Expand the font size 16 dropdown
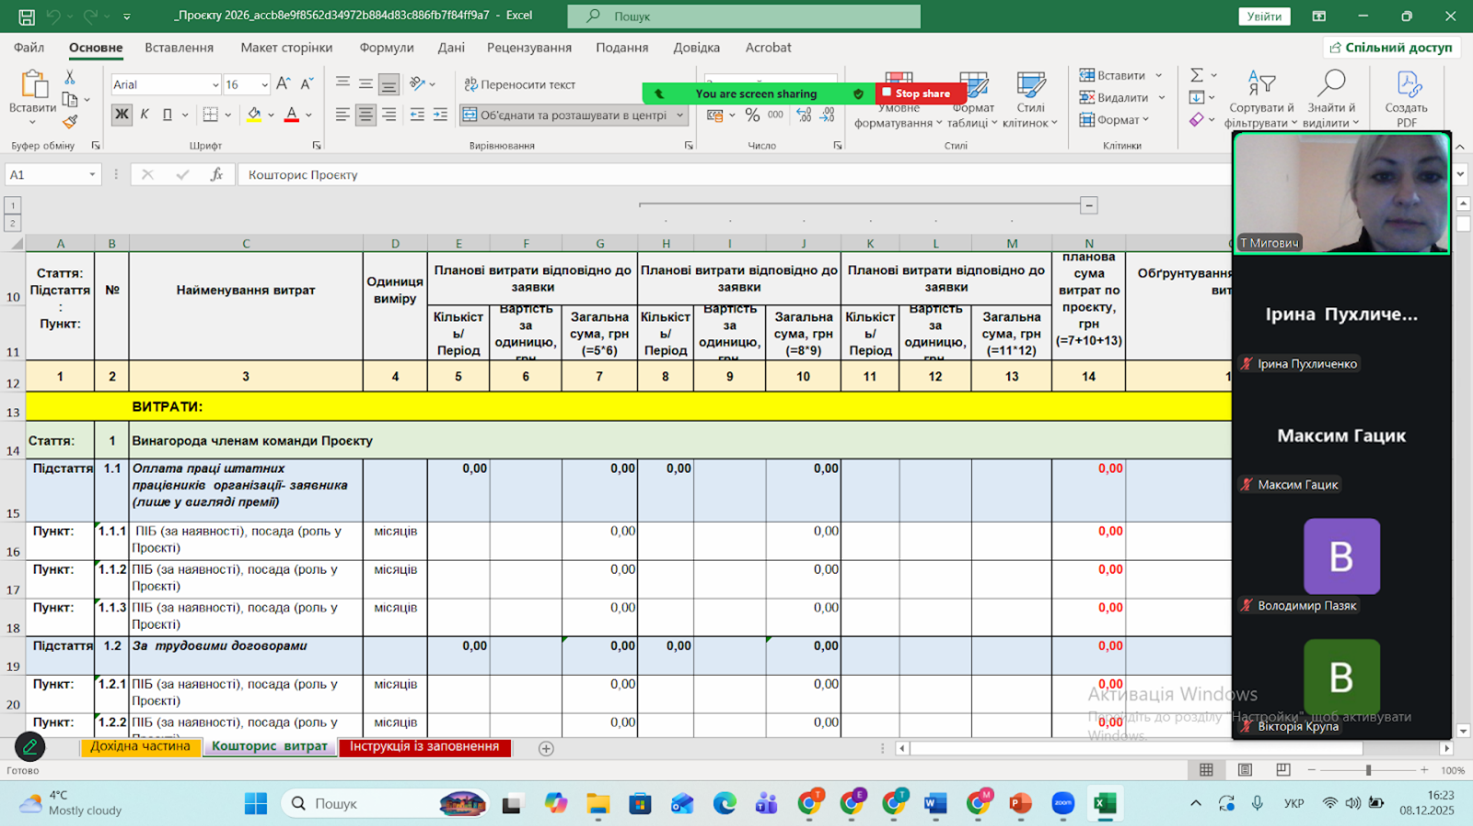Screen dimensions: 1473x826 [264, 85]
